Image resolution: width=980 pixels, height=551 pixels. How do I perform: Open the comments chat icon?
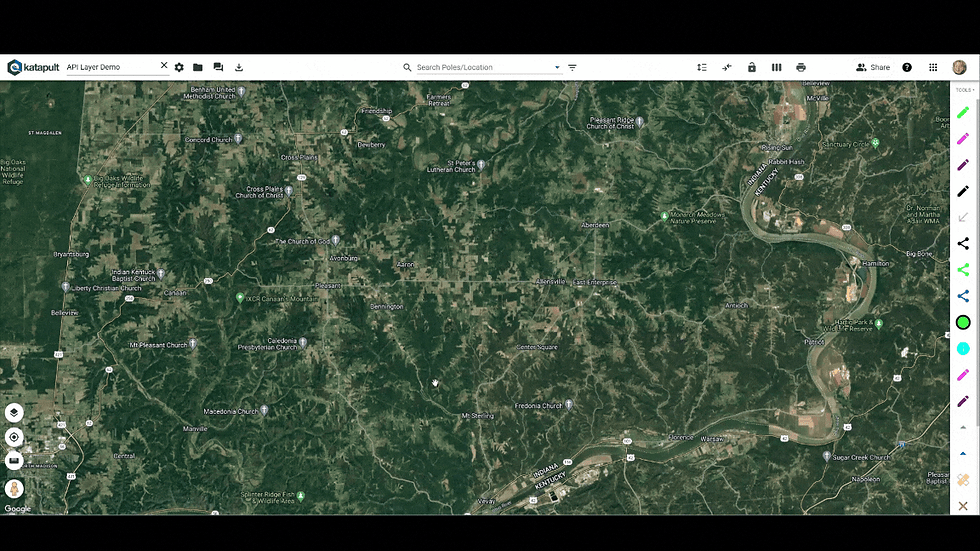pyautogui.click(x=218, y=67)
